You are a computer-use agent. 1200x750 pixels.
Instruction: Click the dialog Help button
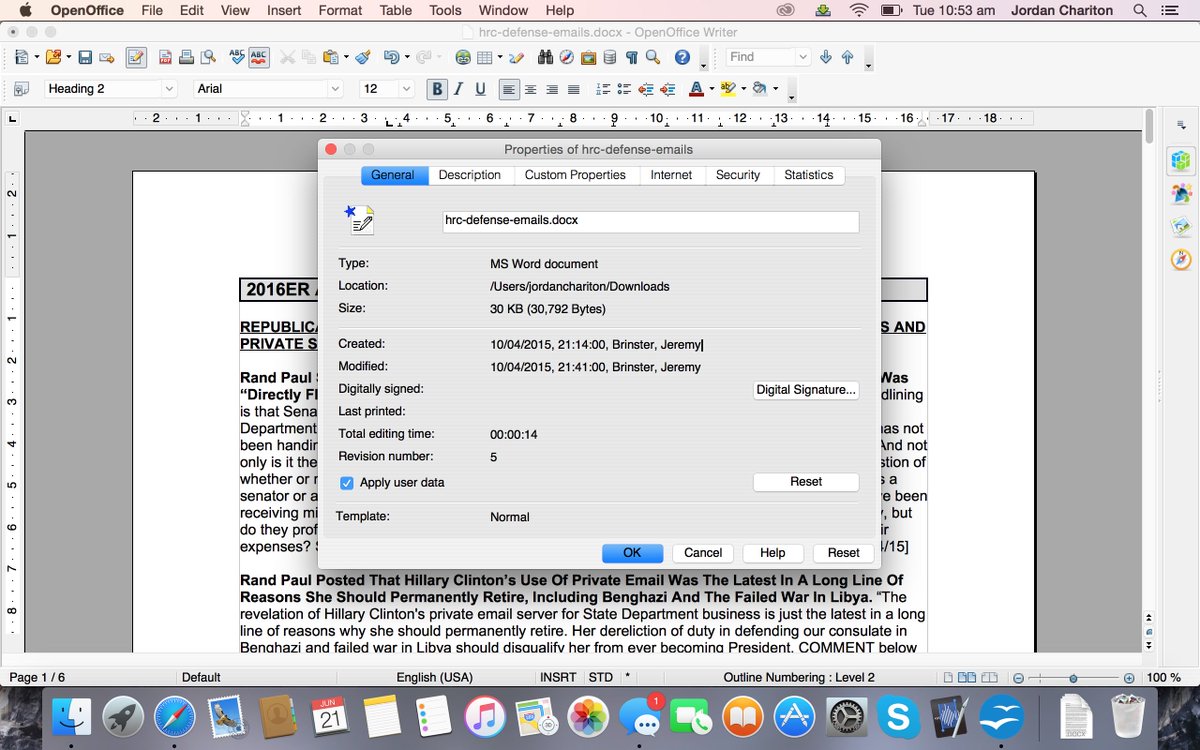point(772,553)
